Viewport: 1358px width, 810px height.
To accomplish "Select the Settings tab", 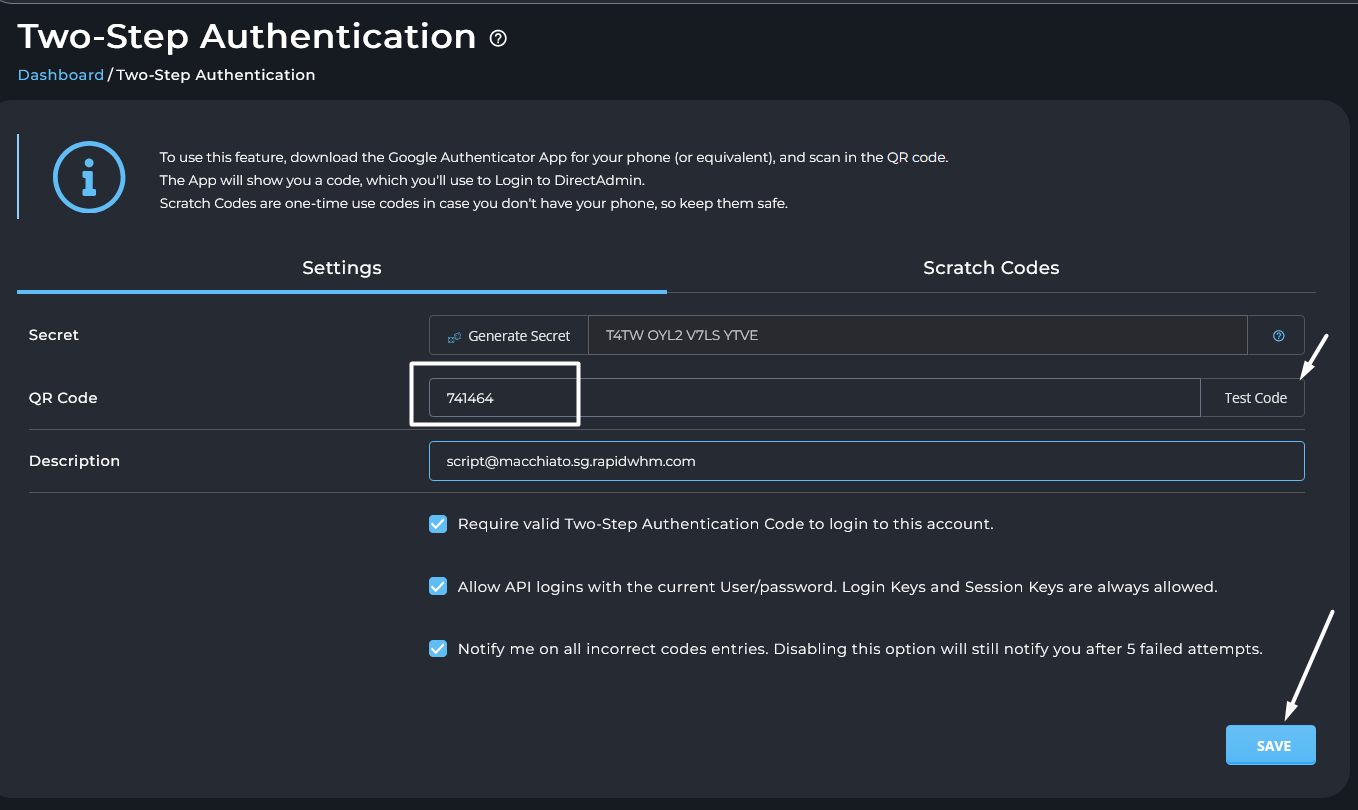I will coord(342,268).
